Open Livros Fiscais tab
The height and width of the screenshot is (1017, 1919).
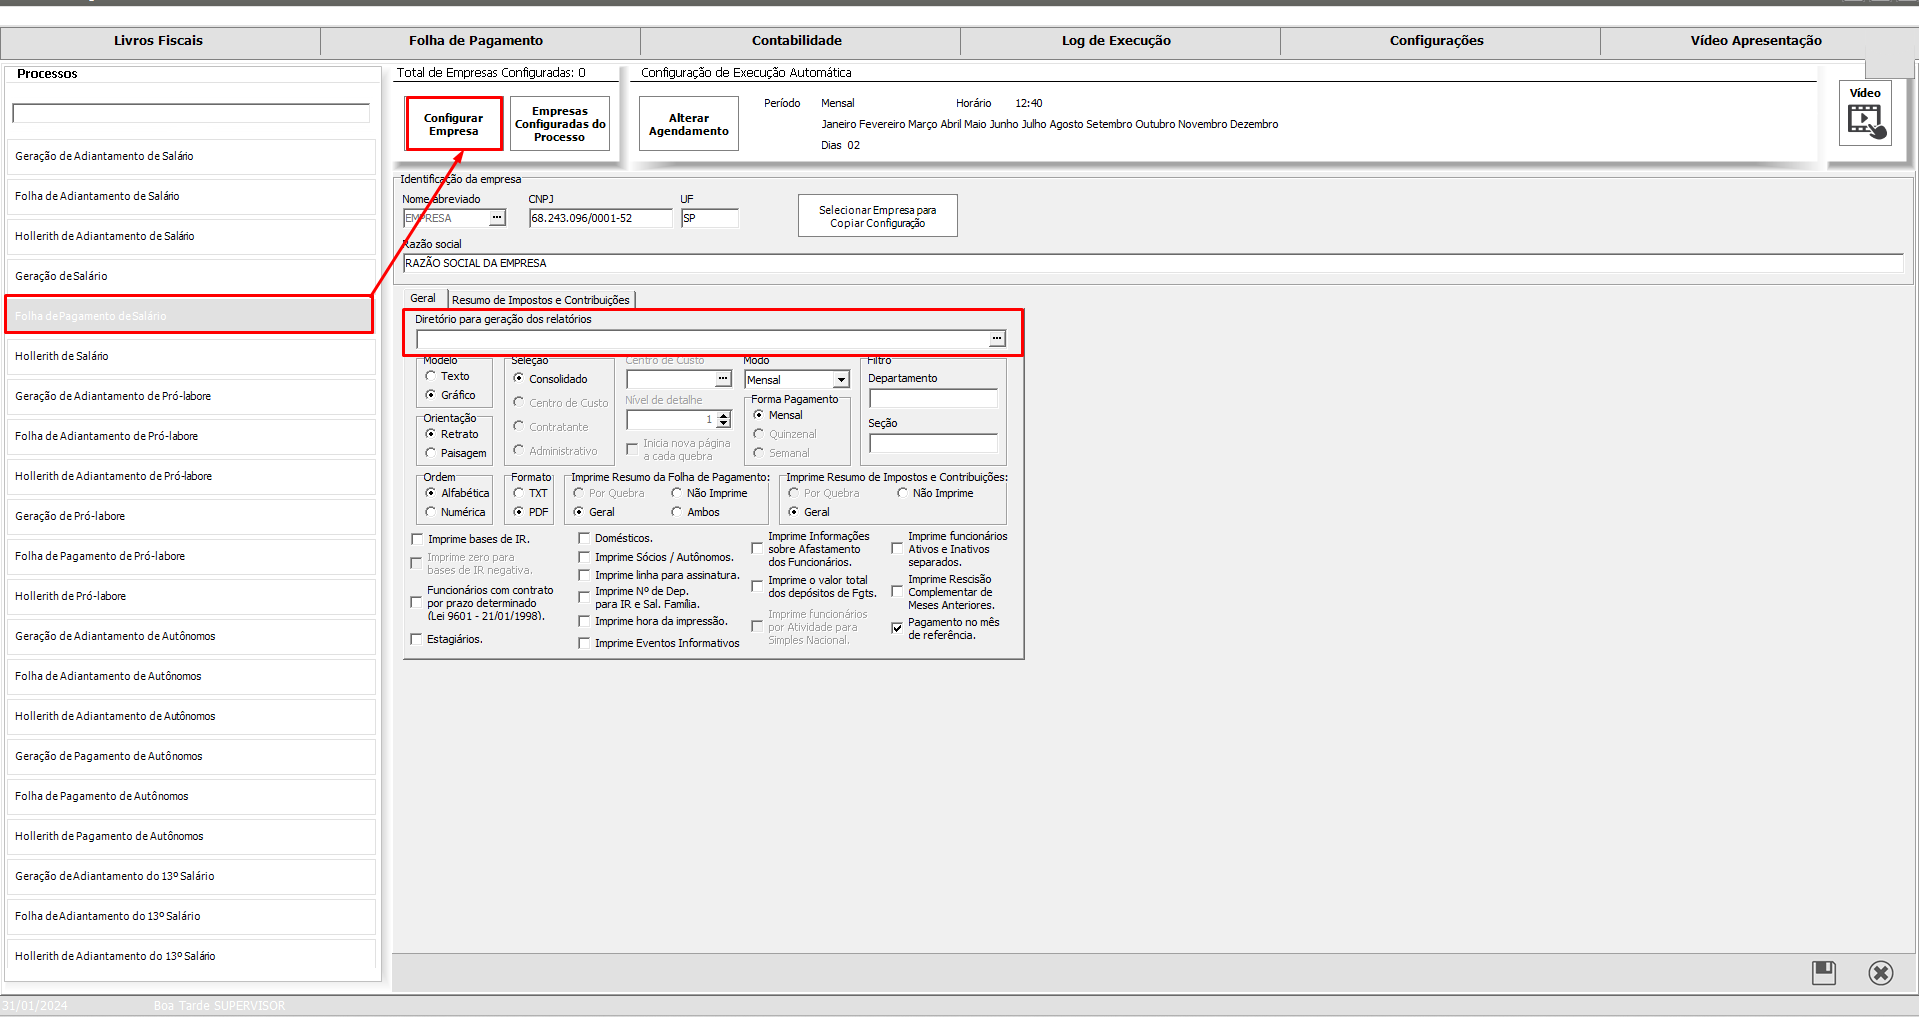click(x=159, y=41)
